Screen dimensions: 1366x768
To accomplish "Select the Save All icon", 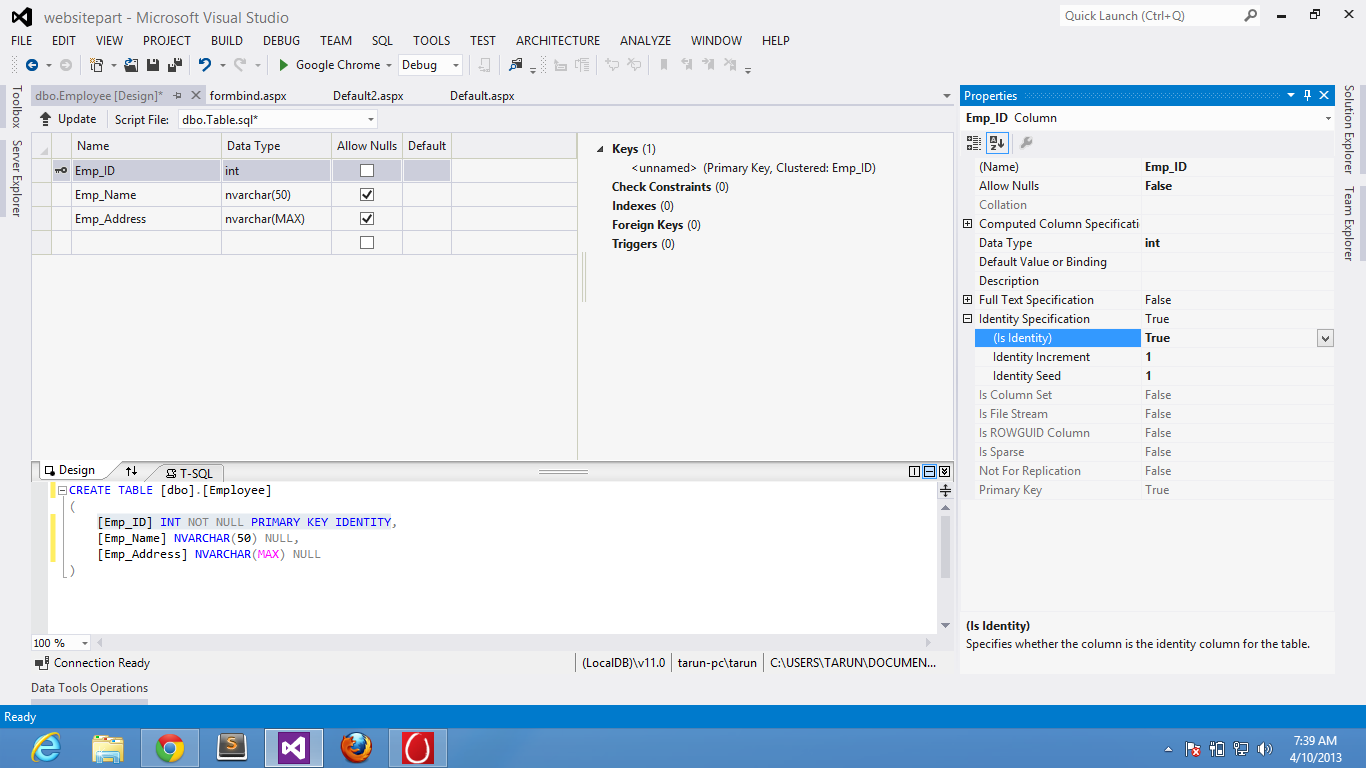I will [174, 64].
